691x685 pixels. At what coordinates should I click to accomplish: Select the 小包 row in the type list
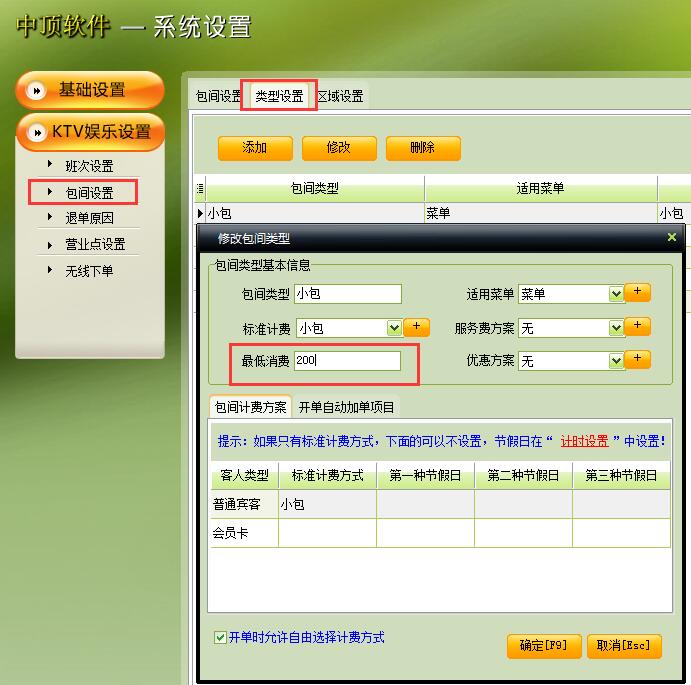tap(442, 213)
